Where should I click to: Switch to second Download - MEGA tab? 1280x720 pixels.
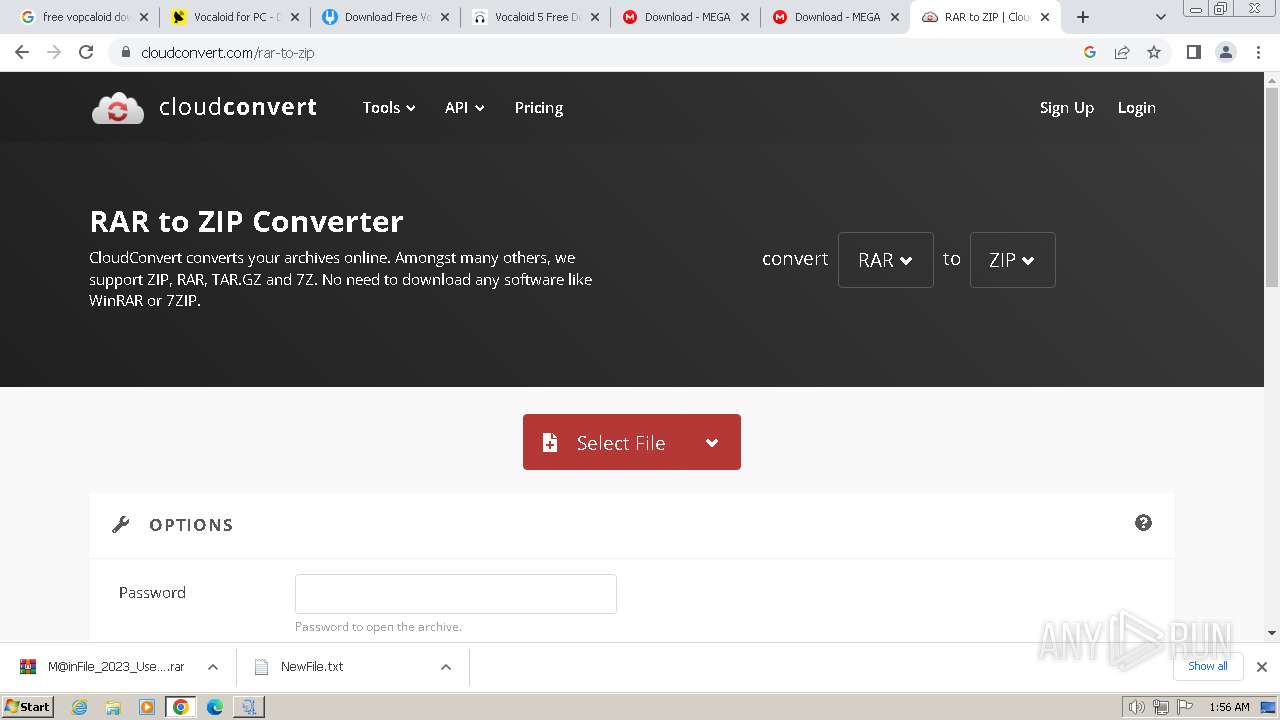(x=836, y=17)
